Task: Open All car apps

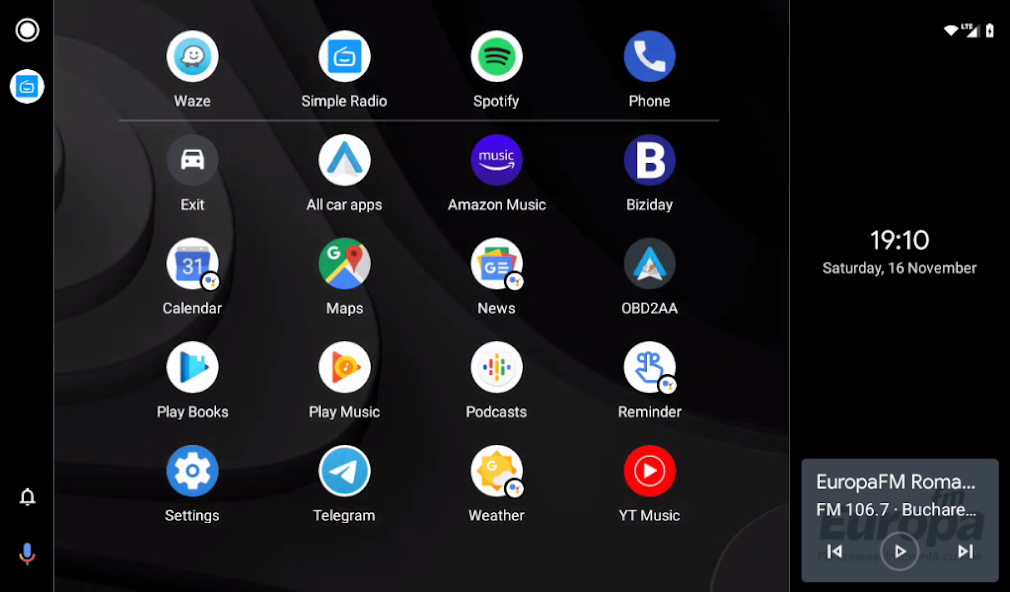Action: (344, 161)
